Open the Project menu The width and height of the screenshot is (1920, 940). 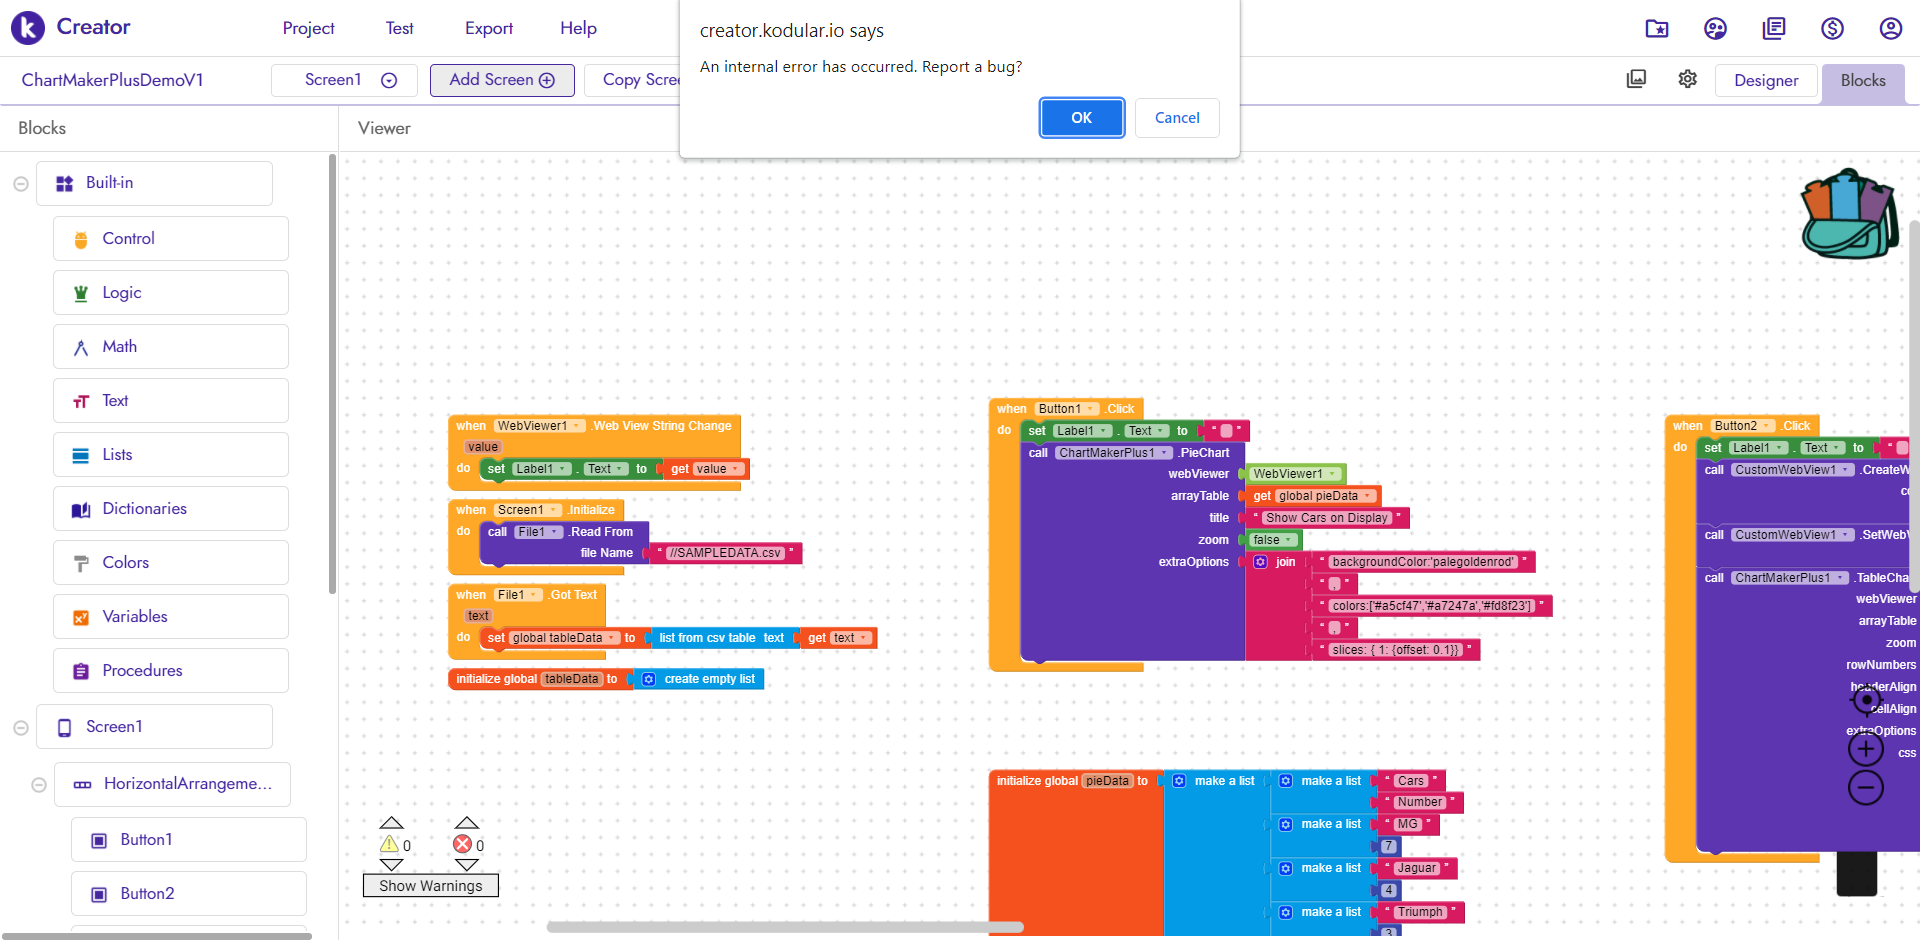pyautogui.click(x=308, y=28)
